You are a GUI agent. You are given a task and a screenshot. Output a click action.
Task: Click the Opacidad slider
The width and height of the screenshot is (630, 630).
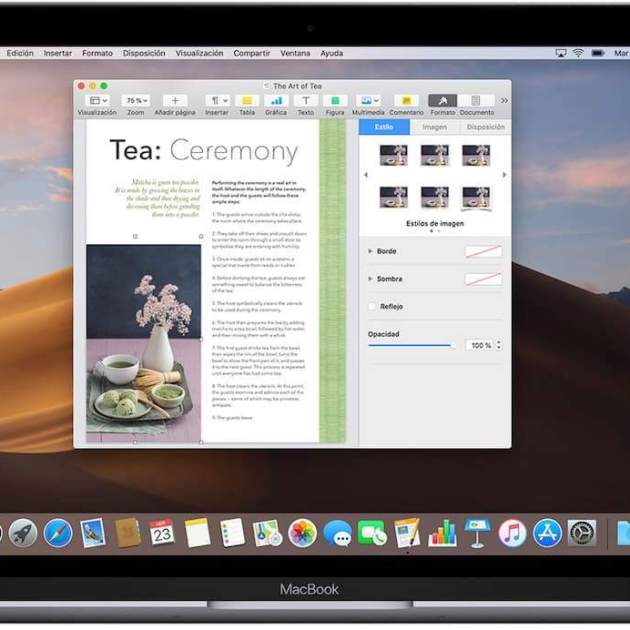tap(410, 345)
